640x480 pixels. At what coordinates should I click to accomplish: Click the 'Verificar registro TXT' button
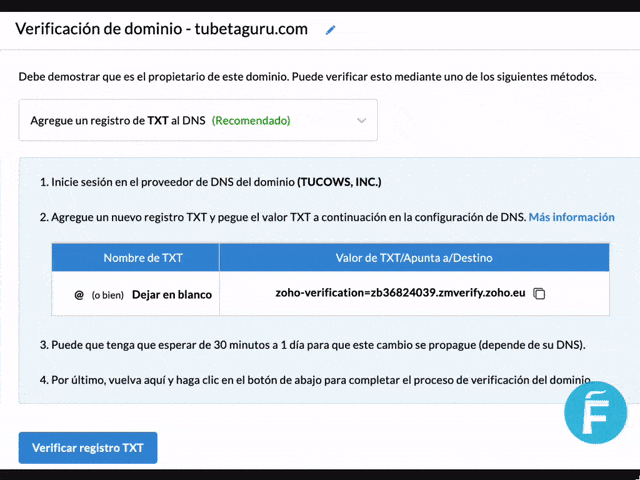(88, 448)
